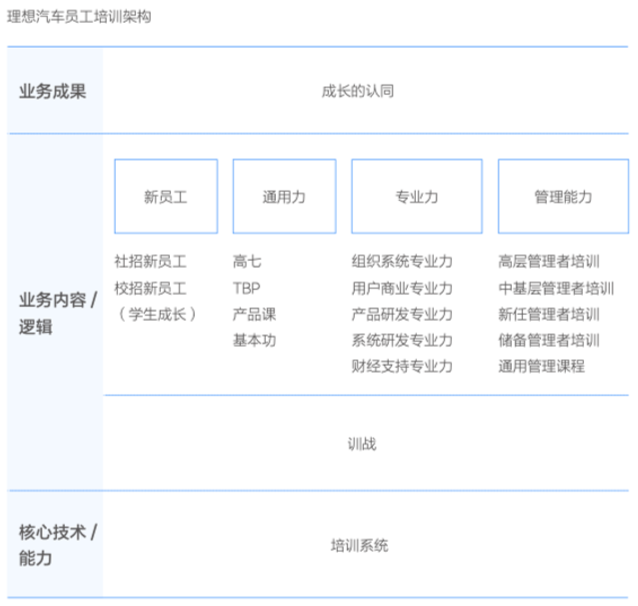Click the title 理想汽车员工培训架构
The width and height of the screenshot is (638, 606).
pyautogui.click(x=79, y=17)
